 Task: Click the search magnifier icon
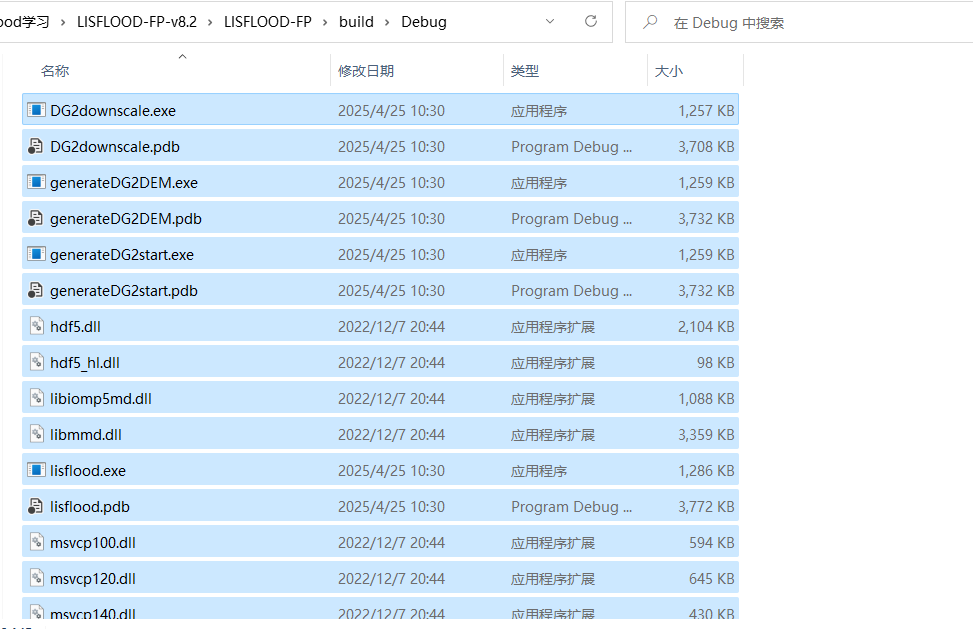(652, 21)
